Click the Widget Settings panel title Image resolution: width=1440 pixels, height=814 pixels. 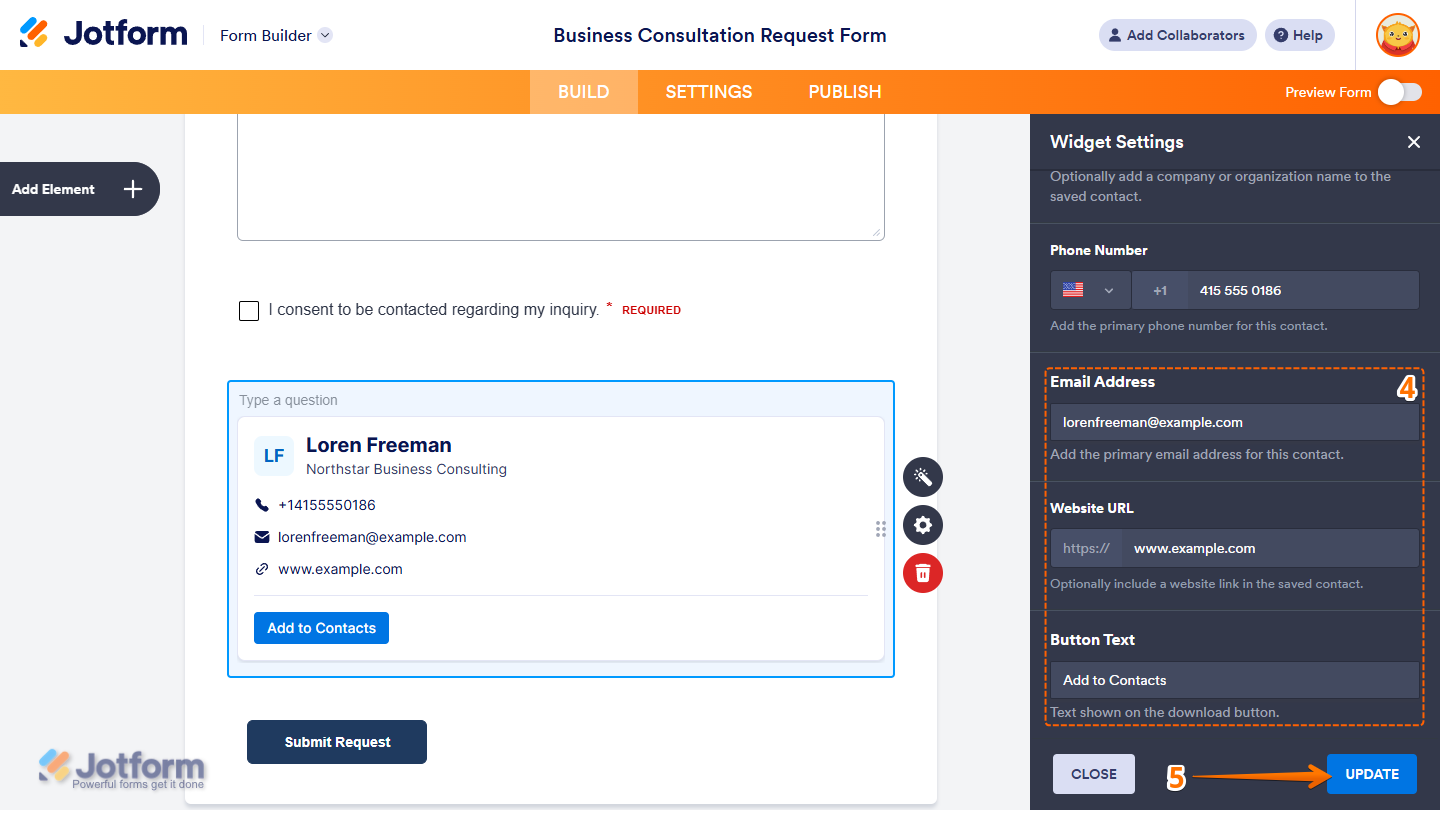click(x=1117, y=142)
